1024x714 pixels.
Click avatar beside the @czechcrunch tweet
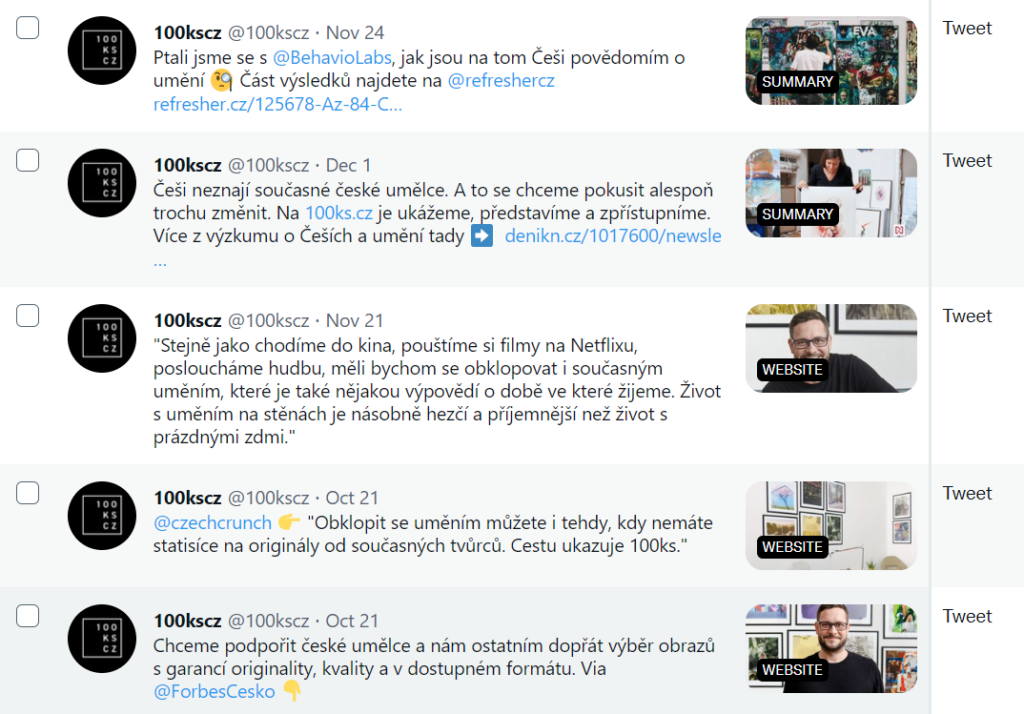(102, 515)
